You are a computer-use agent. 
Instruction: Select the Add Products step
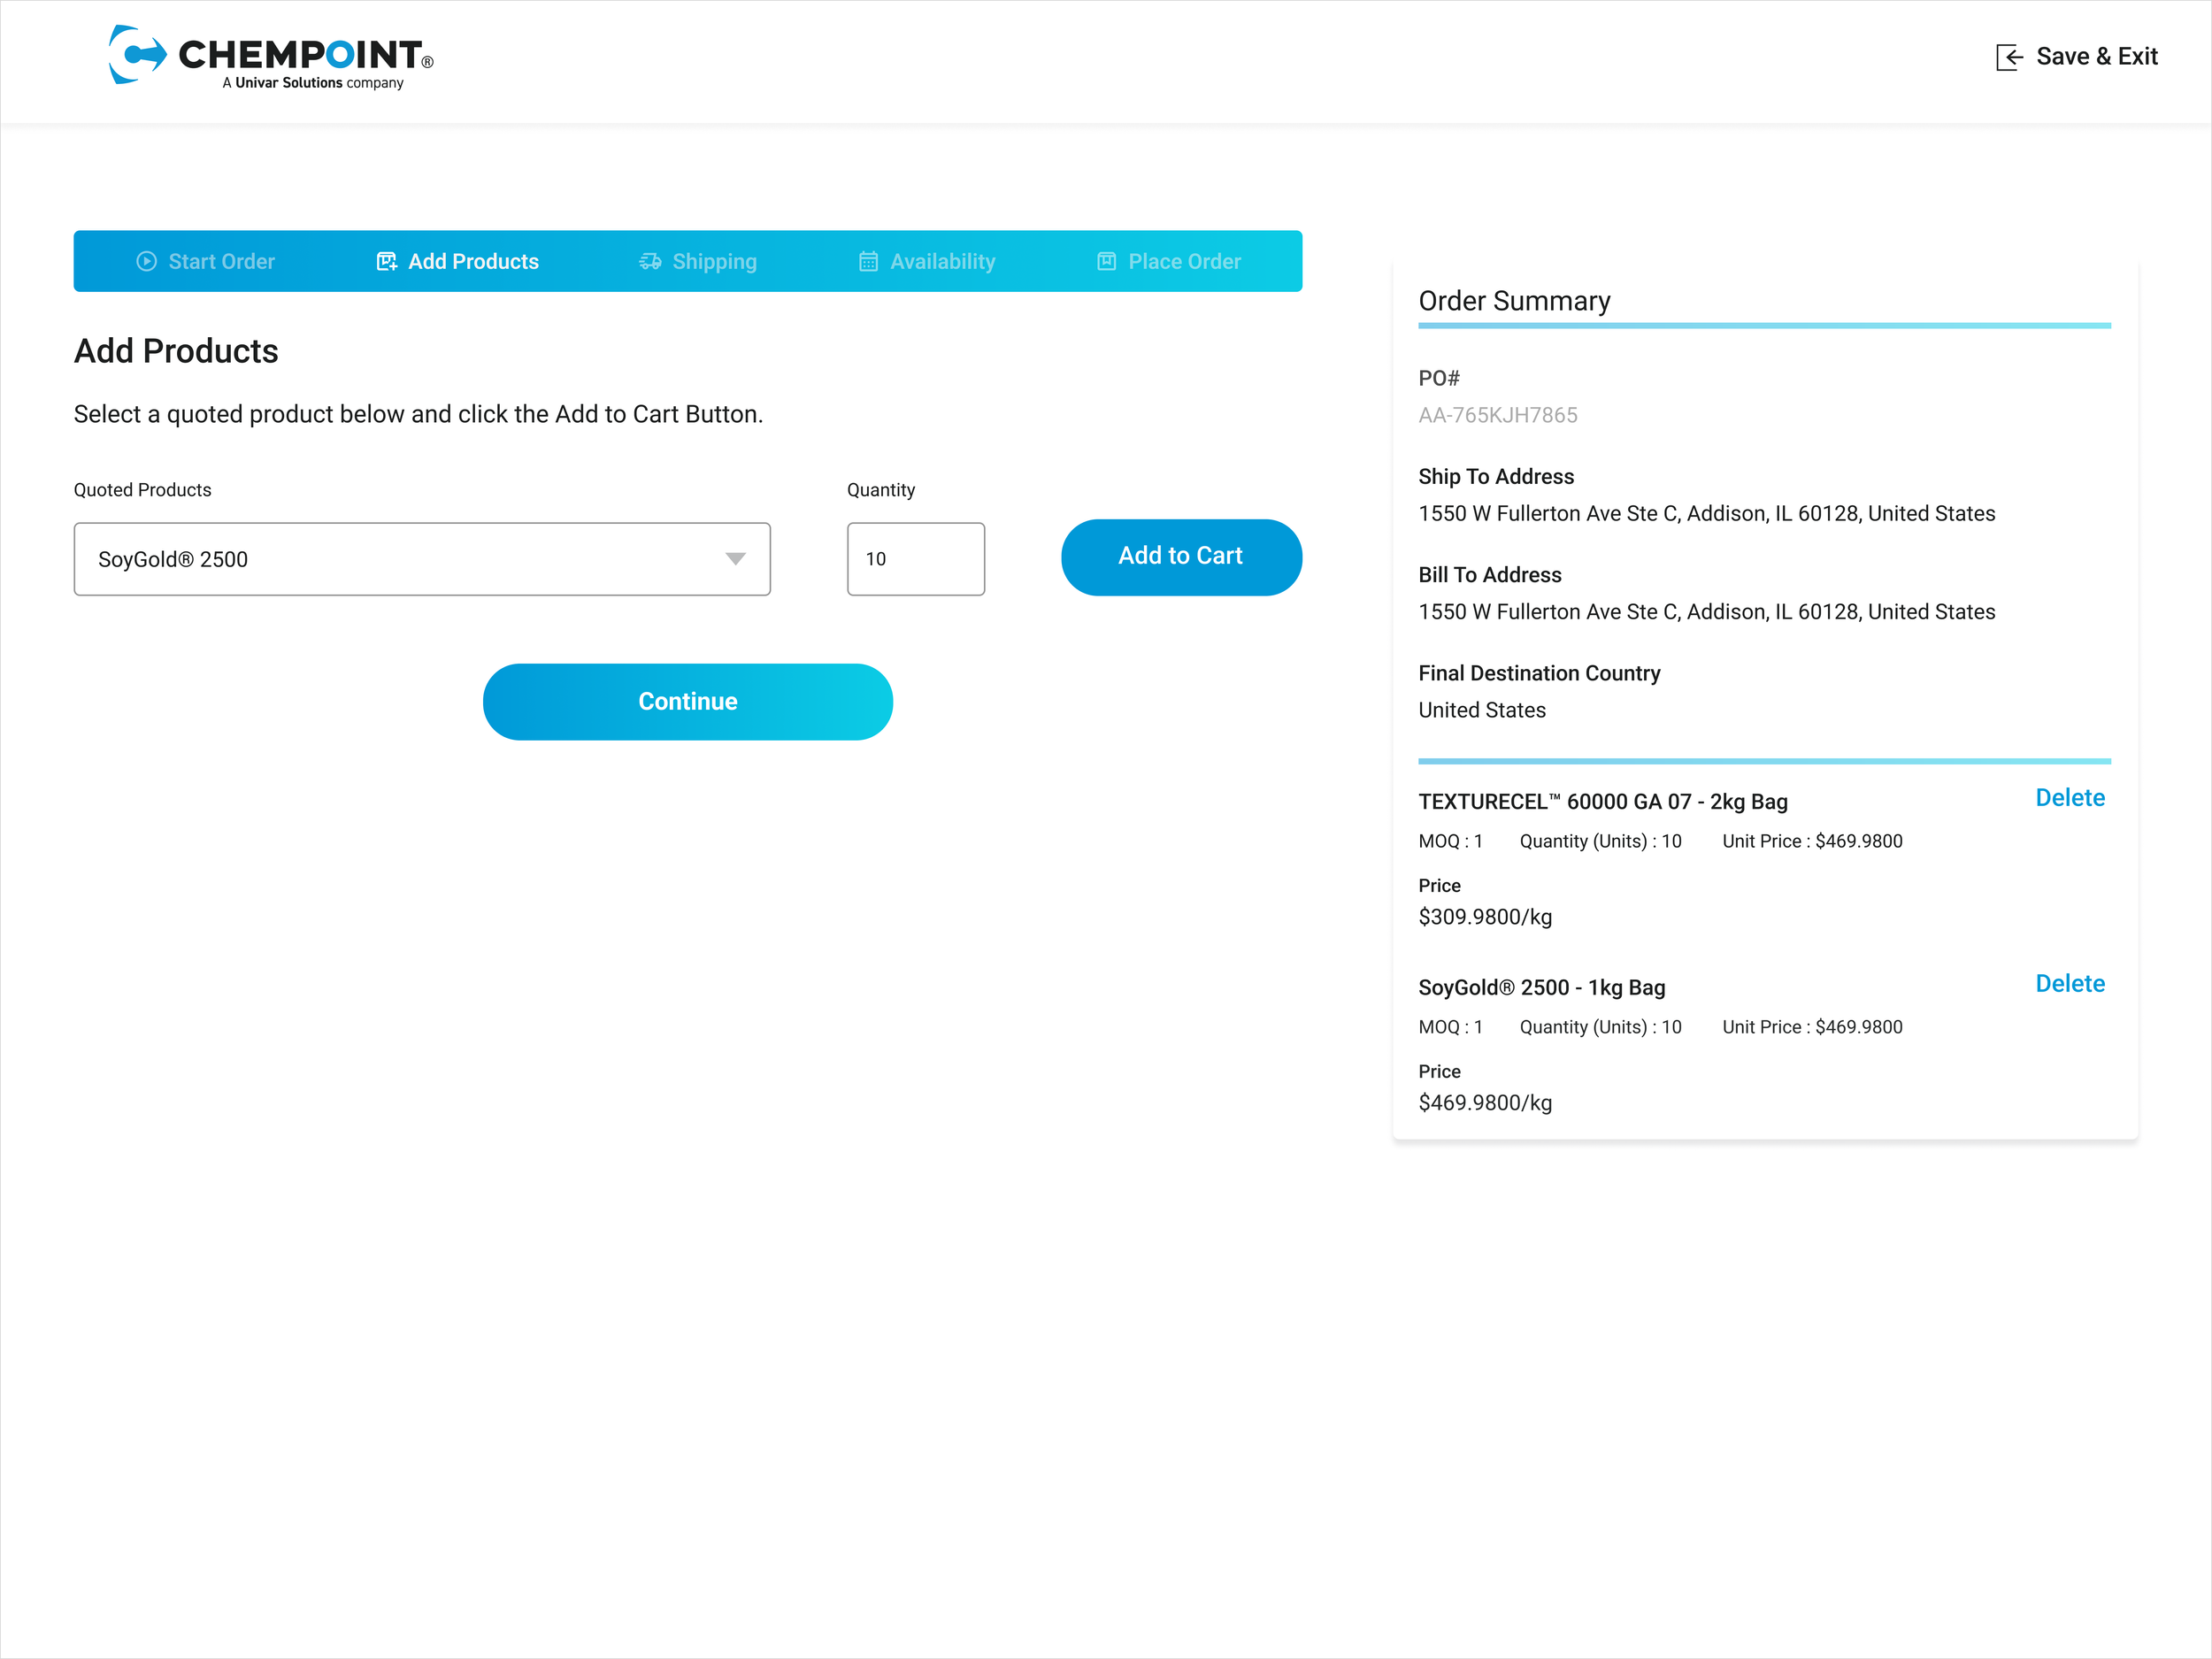(458, 261)
